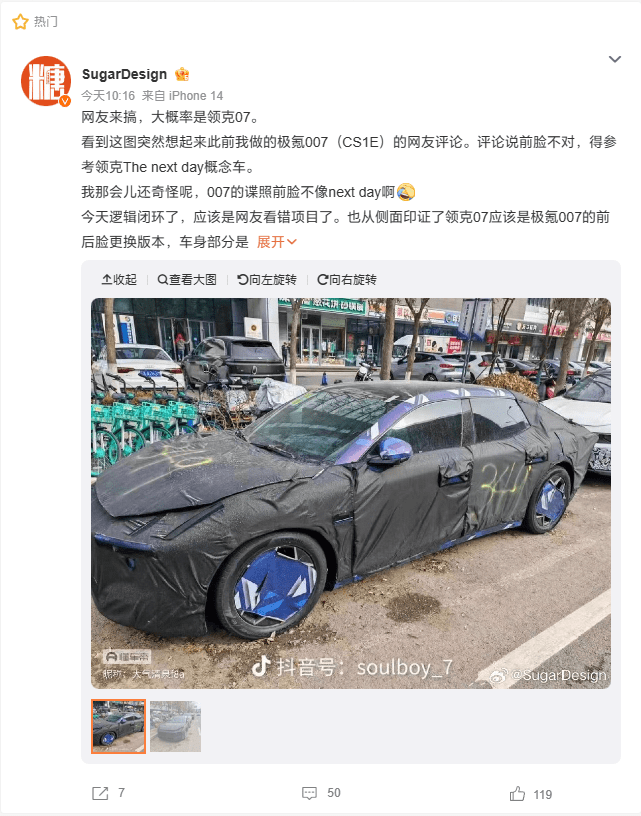Select the second faded thumbnail
Viewport: 641px width, 816px height.
coord(175,726)
